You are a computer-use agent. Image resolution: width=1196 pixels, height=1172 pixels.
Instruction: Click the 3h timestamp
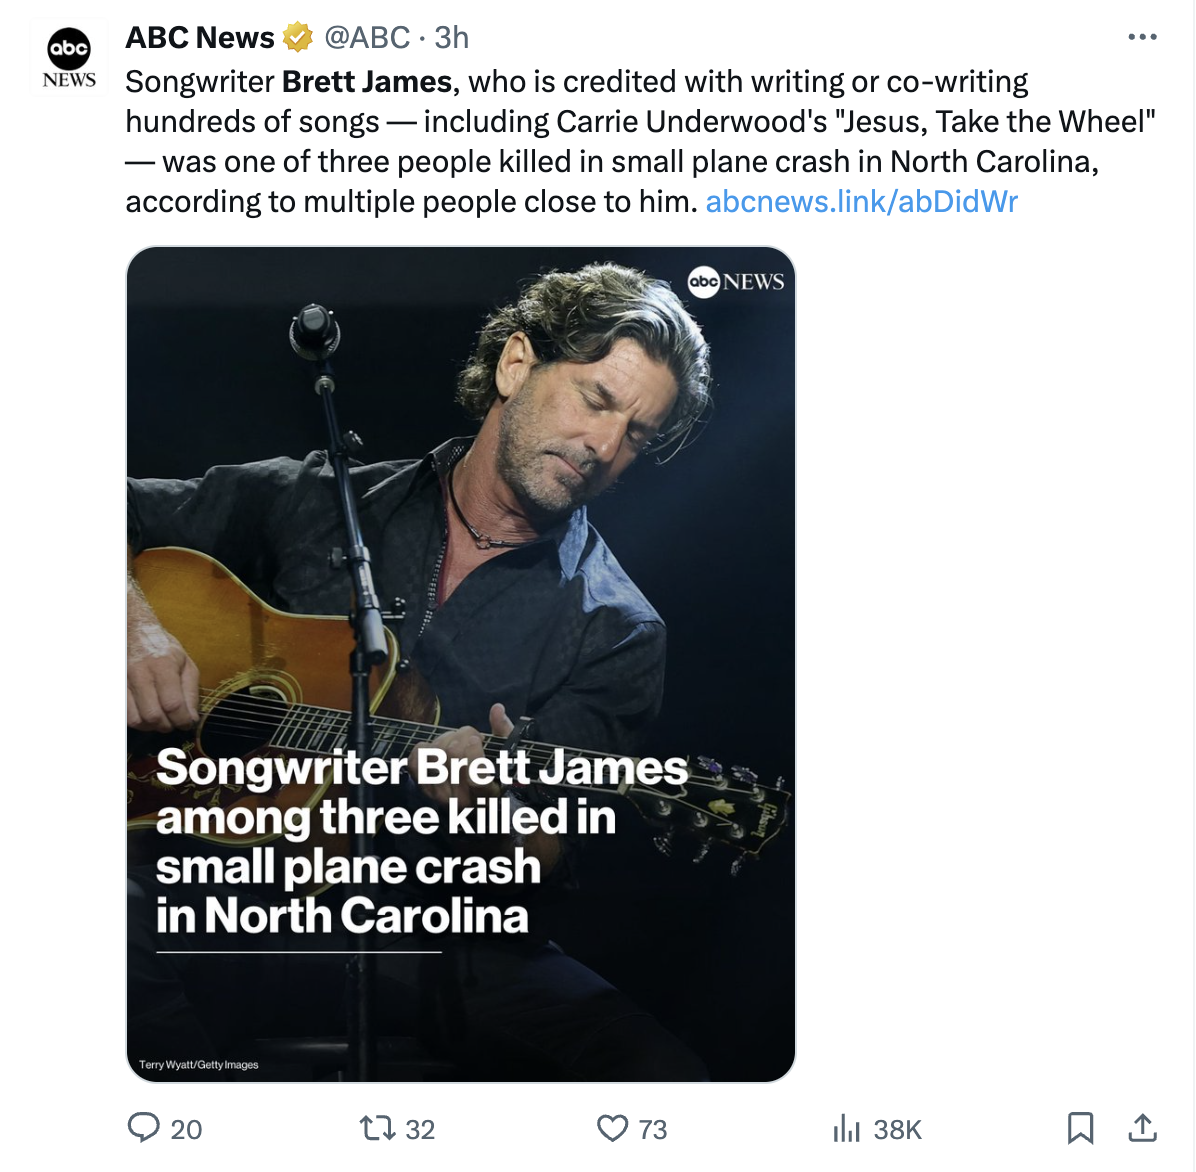(452, 38)
